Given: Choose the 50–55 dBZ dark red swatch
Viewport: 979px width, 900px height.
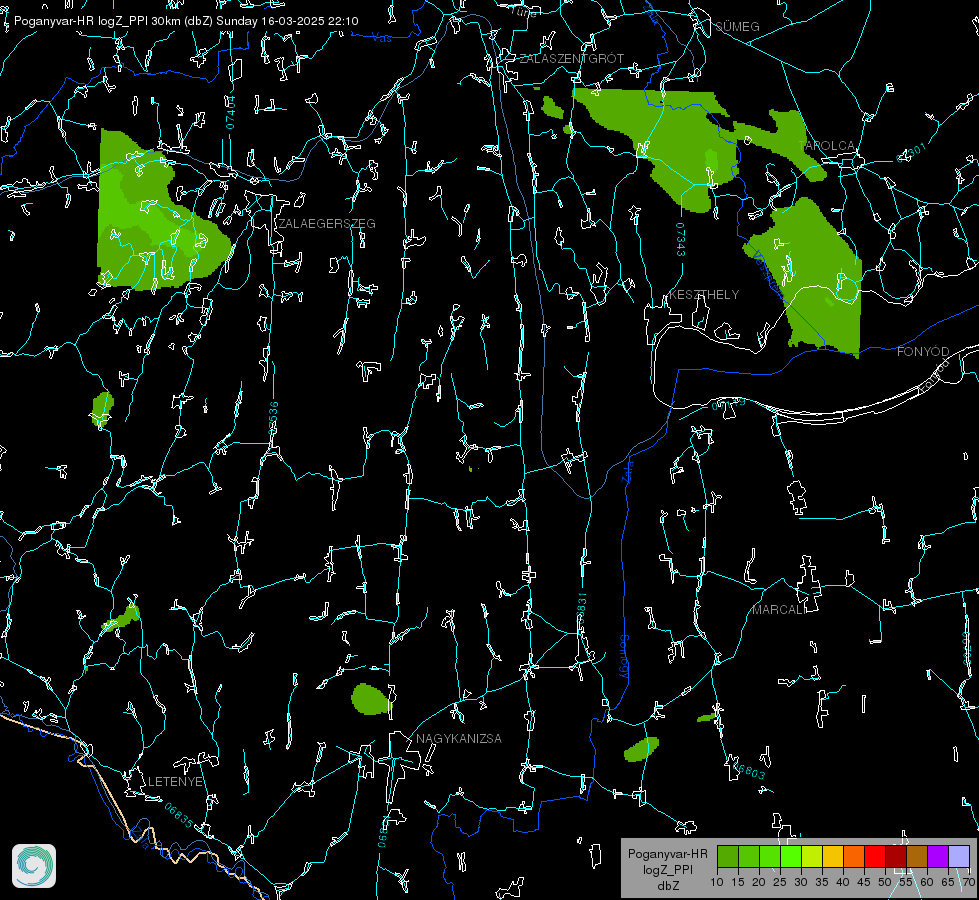Looking at the screenshot, I should point(896,856).
